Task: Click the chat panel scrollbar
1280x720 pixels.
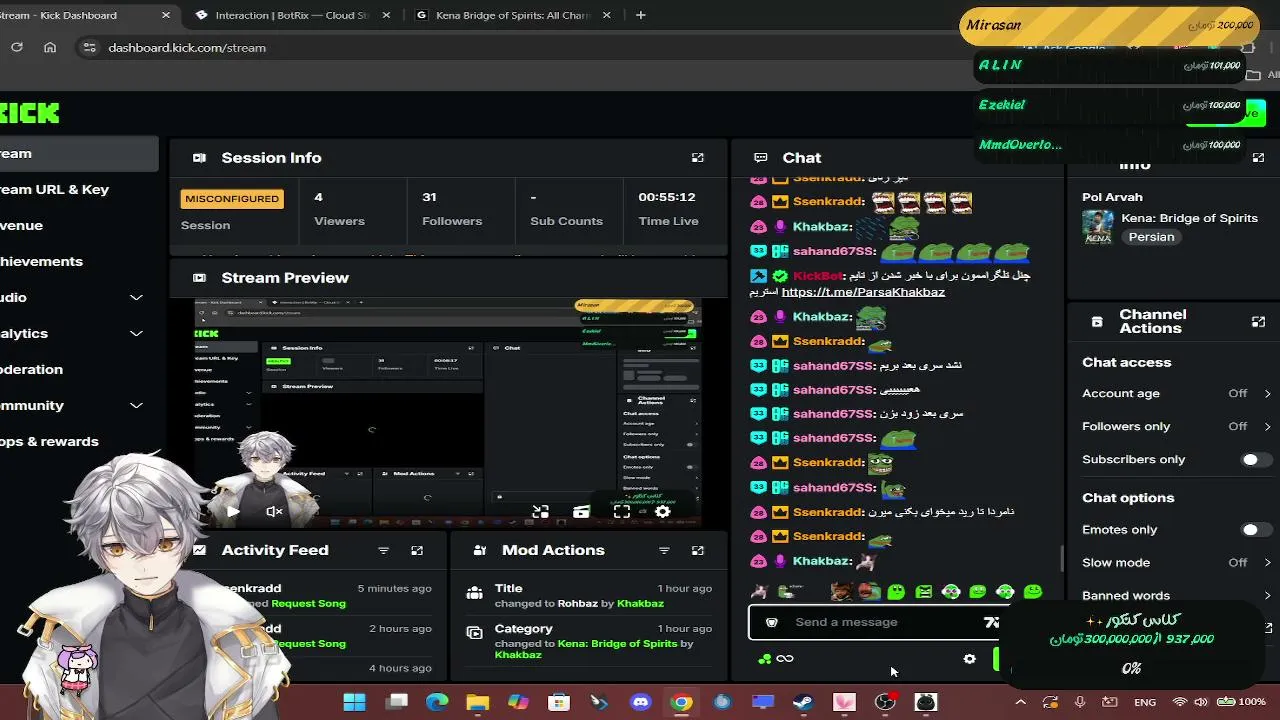Action: [1062, 558]
